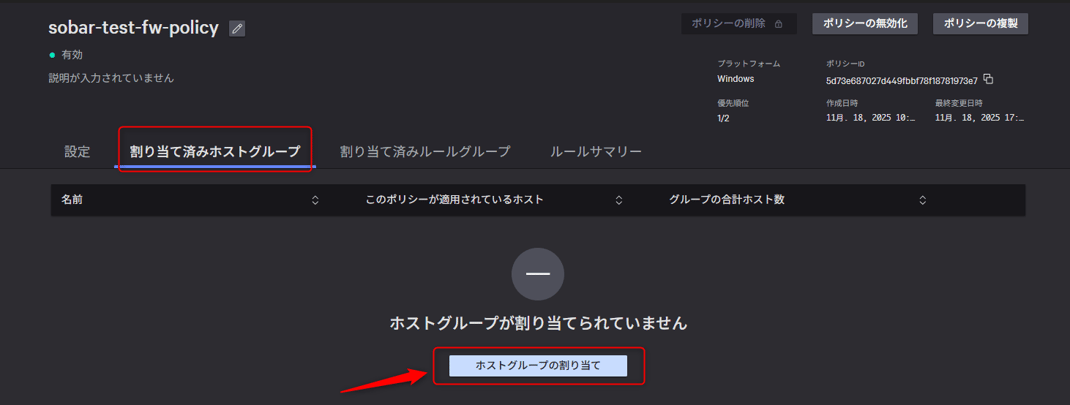The width and height of the screenshot is (1070, 405).
Task: Click the 作成日時 date value
Action: click(x=871, y=118)
